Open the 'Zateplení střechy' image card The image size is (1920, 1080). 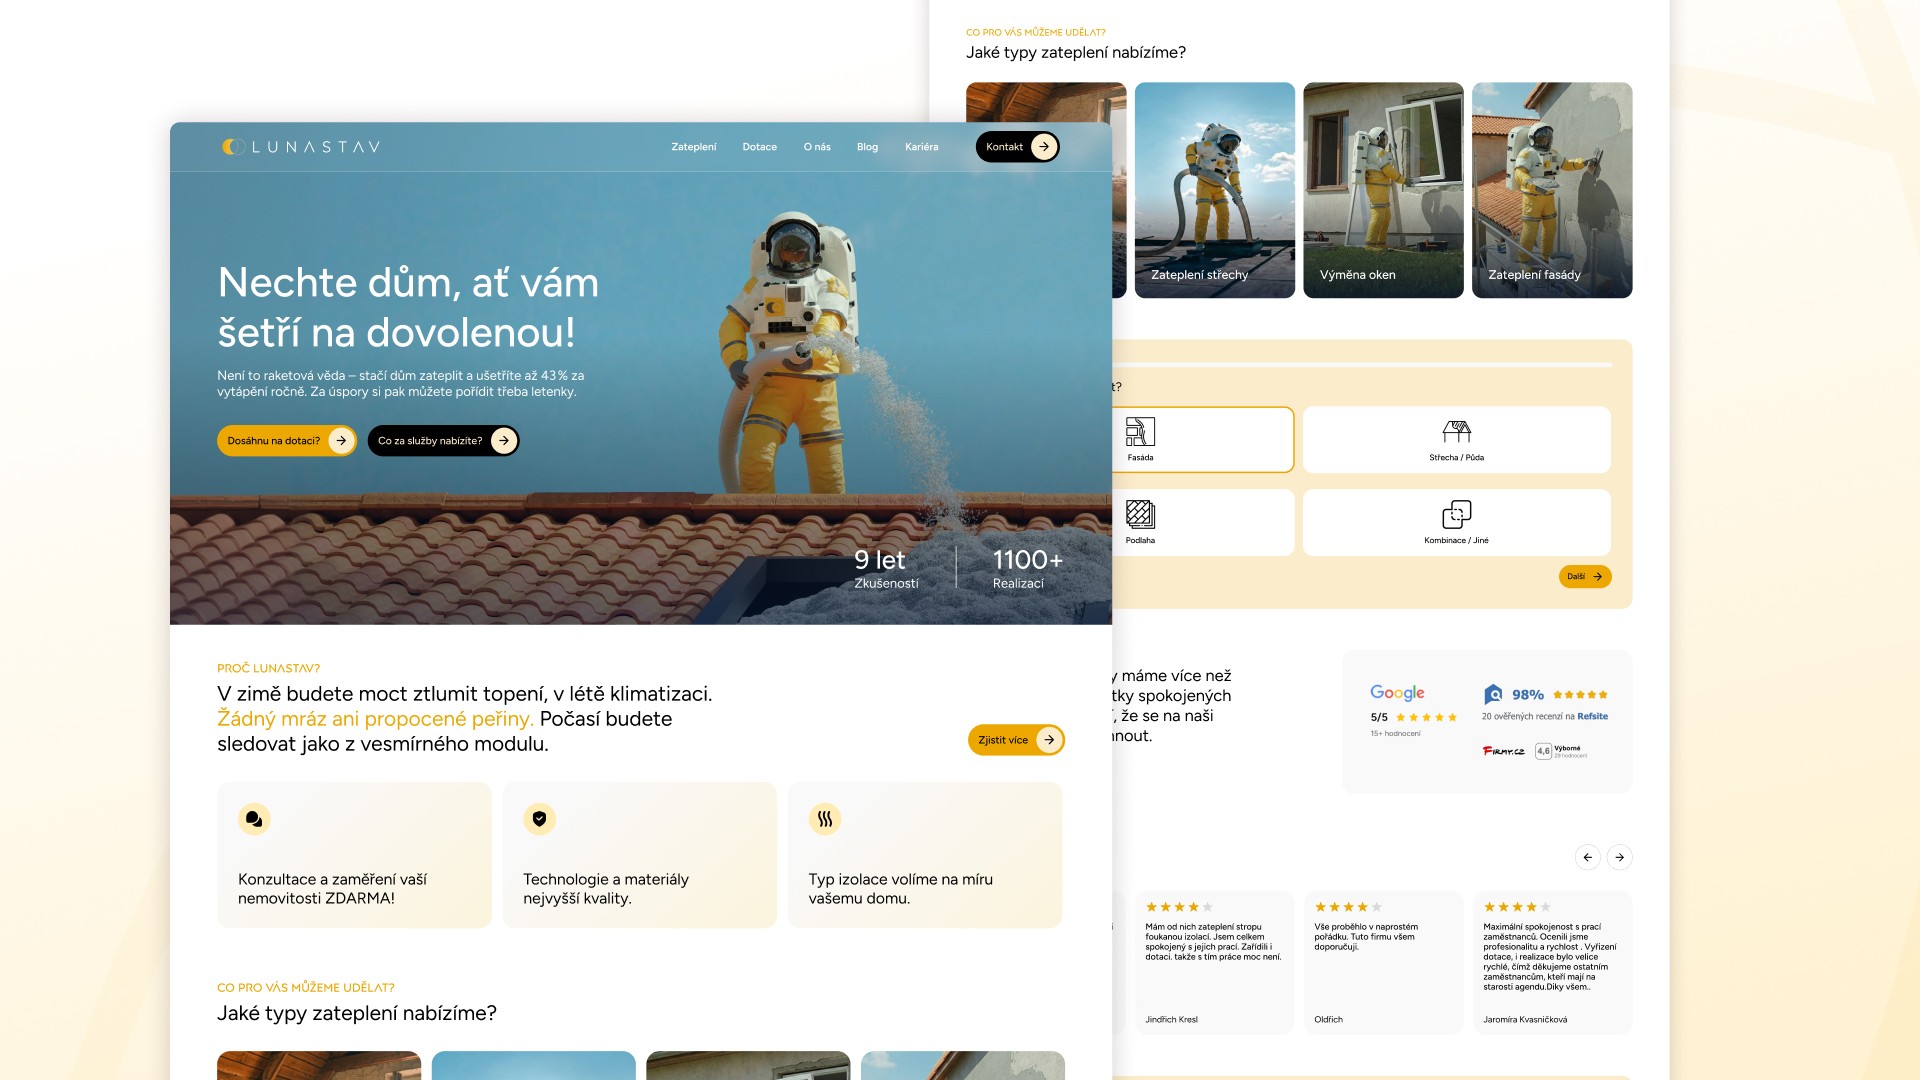point(1215,190)
